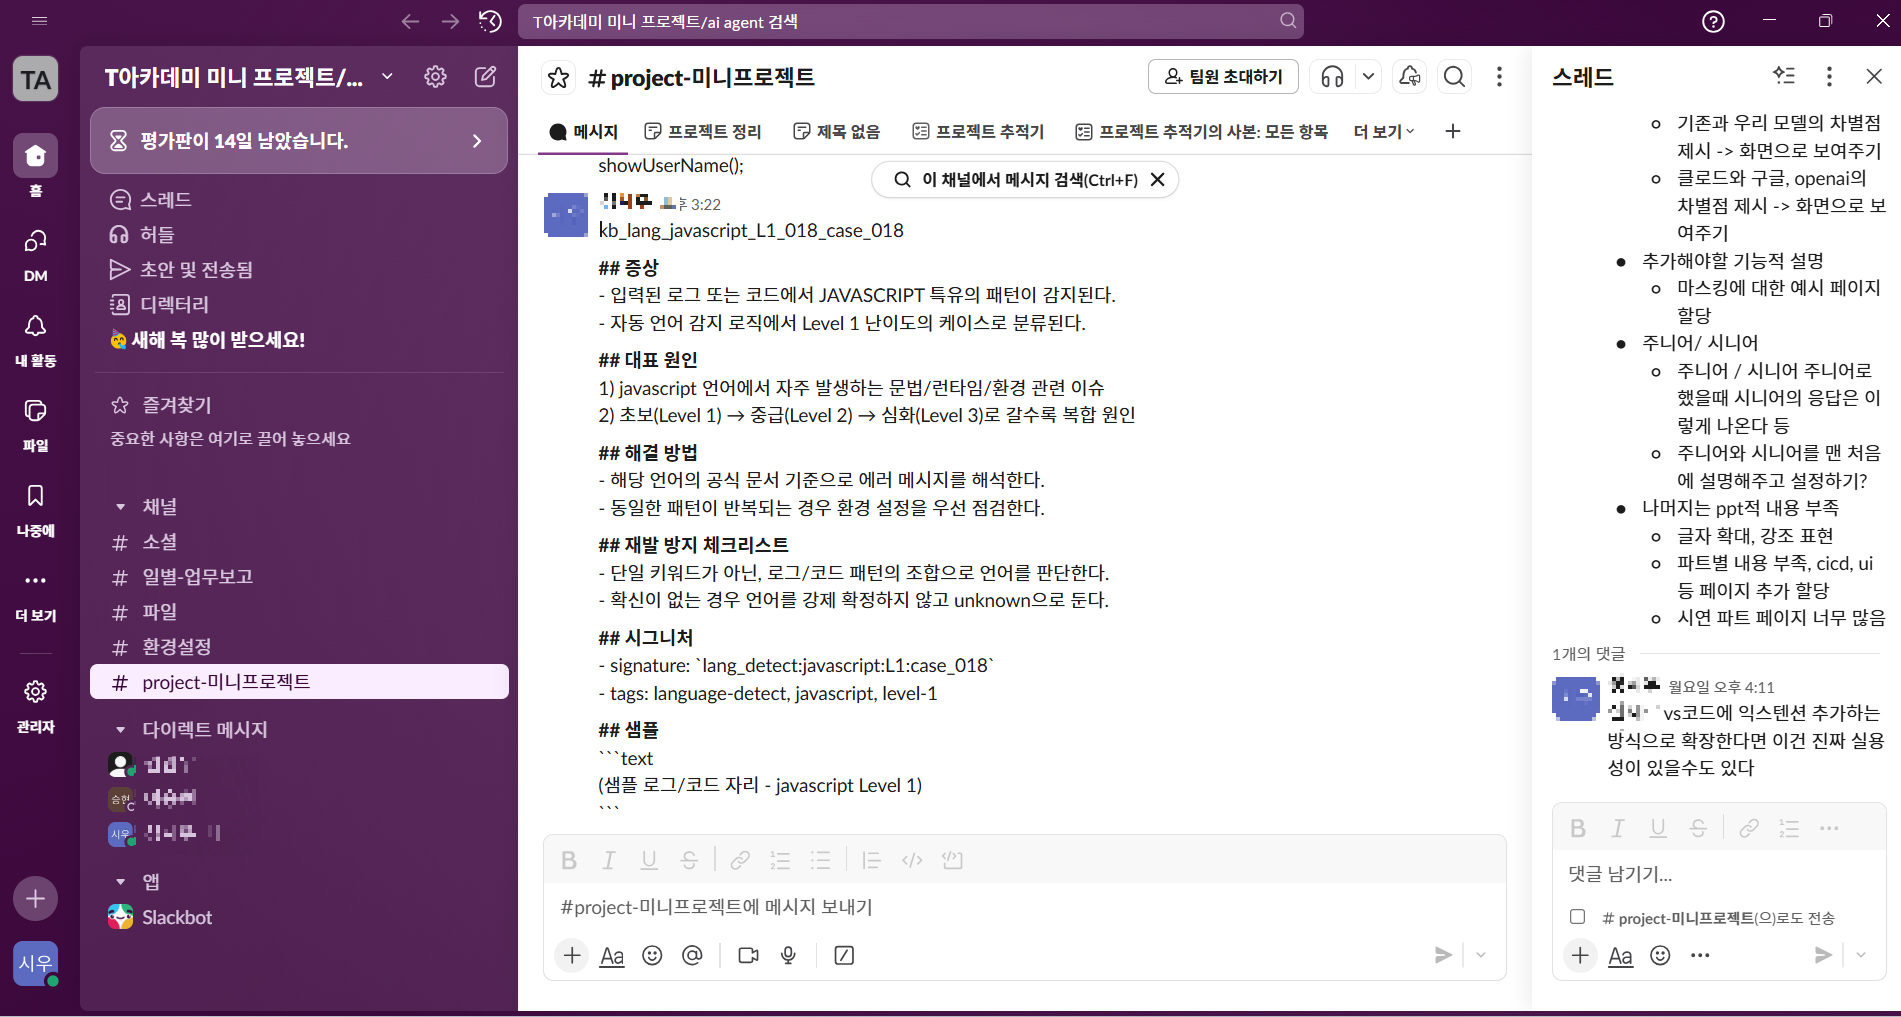Toggle bold in the channel composer
Image resolution: width=1901 pixels, height=1017 pixels.
point(568,860)
